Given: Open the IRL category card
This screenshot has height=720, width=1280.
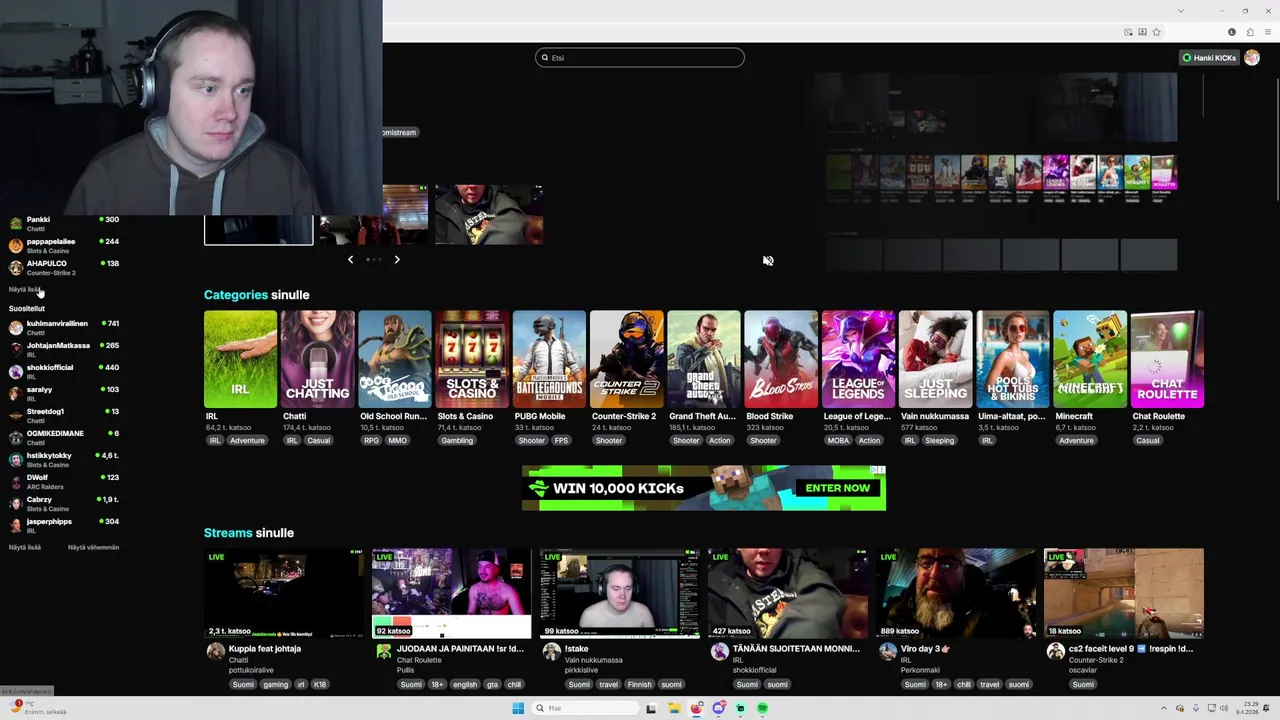Looking at the screenshot, I should [x=240, y=359].
